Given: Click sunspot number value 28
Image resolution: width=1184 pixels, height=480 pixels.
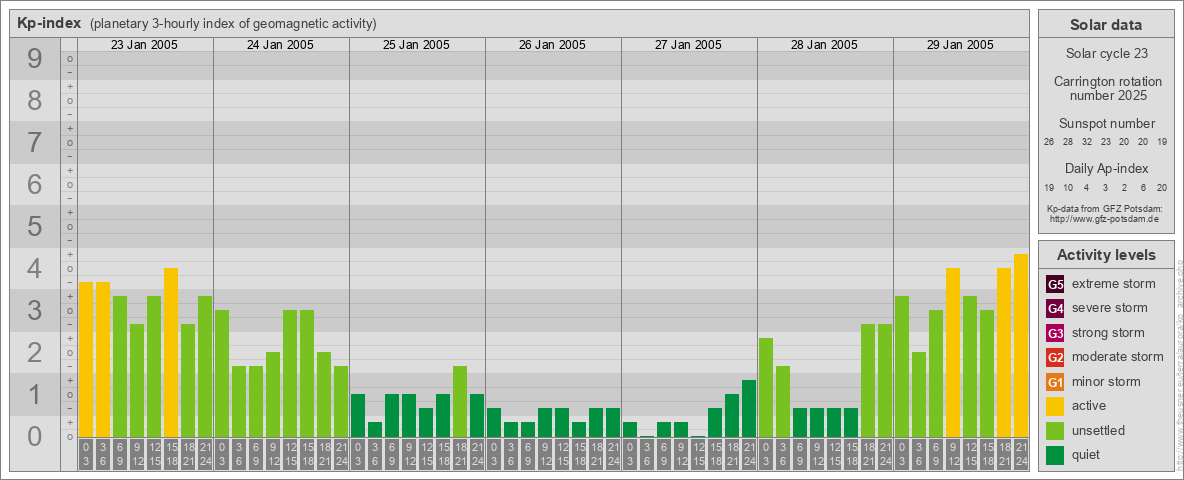Looking at the screenshot, I should click(x=1068, y=142).
